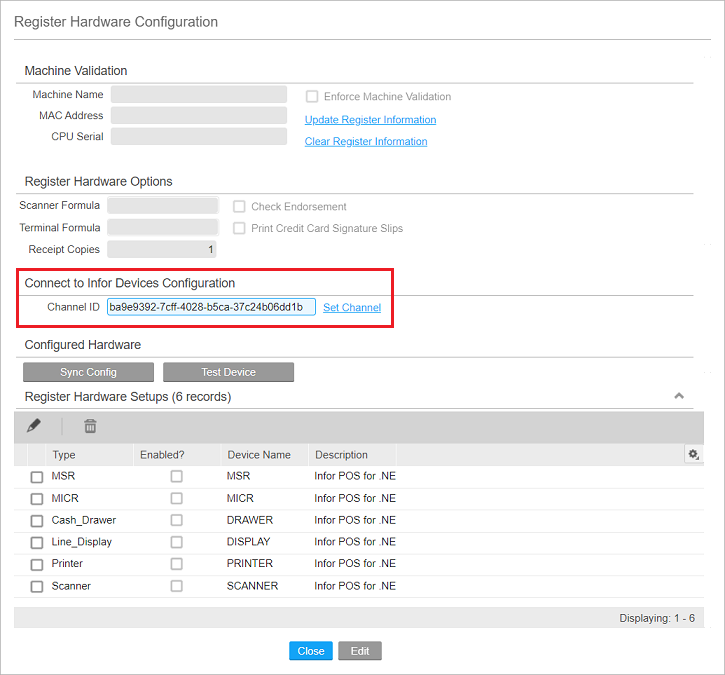
Task: Click the Close button
Action: (311, 651)
